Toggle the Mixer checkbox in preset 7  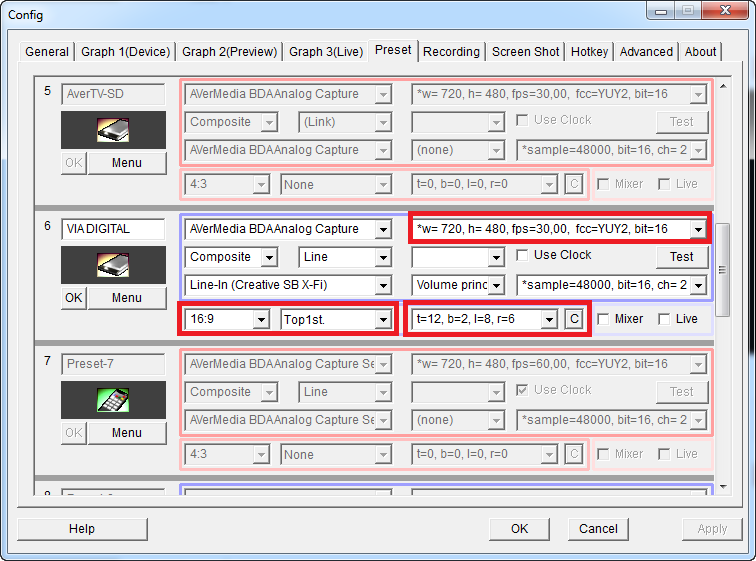click(x=603, y=454)
